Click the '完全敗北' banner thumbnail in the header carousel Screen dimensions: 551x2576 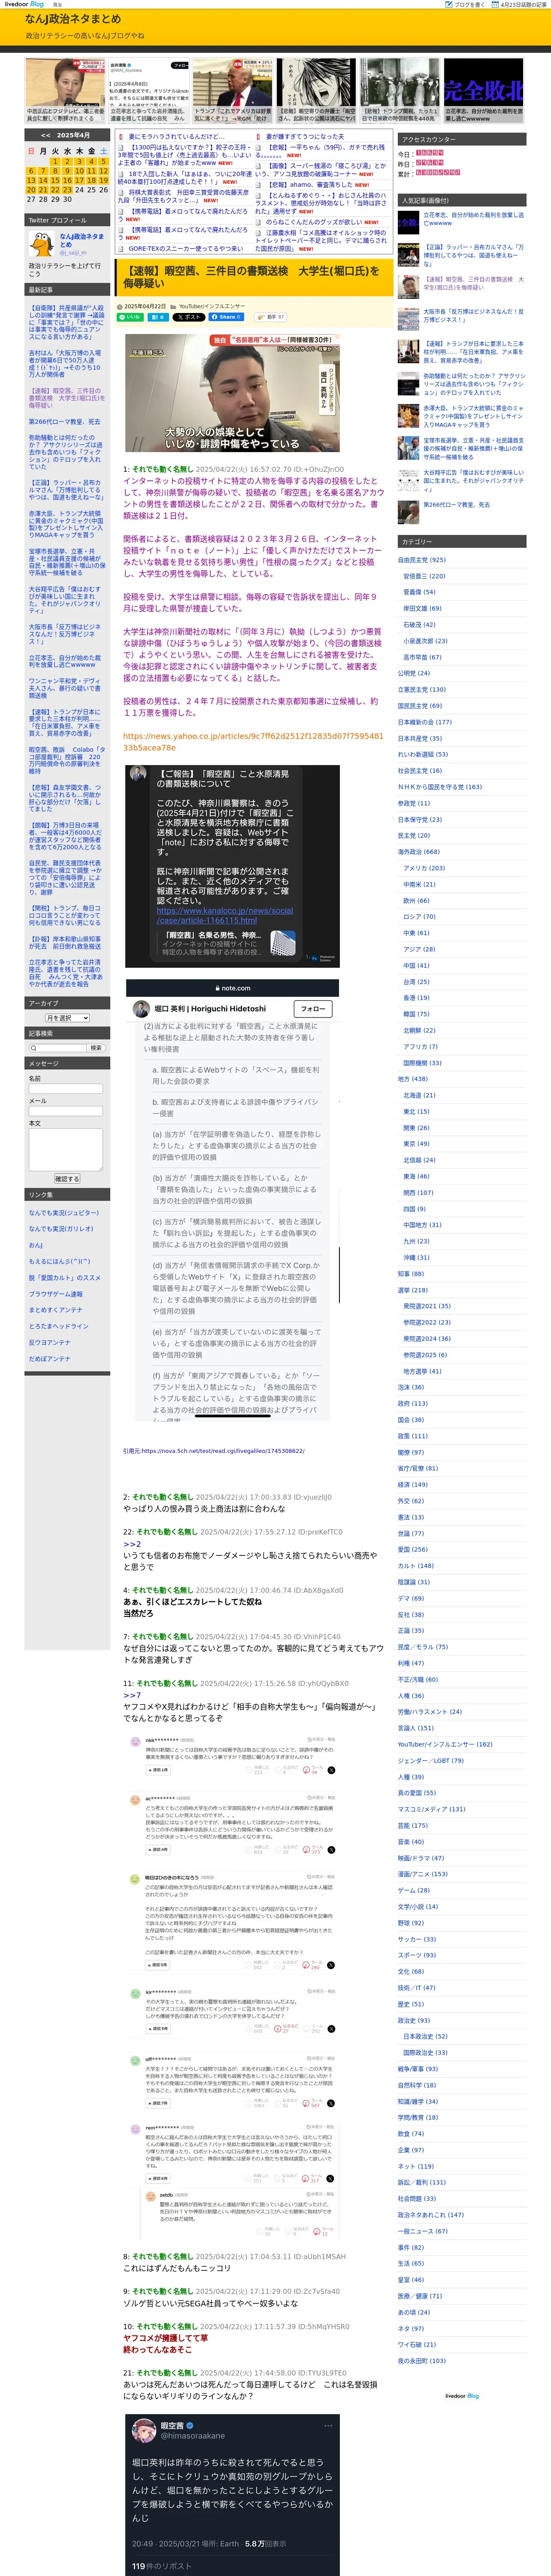[x=485, y=90]
